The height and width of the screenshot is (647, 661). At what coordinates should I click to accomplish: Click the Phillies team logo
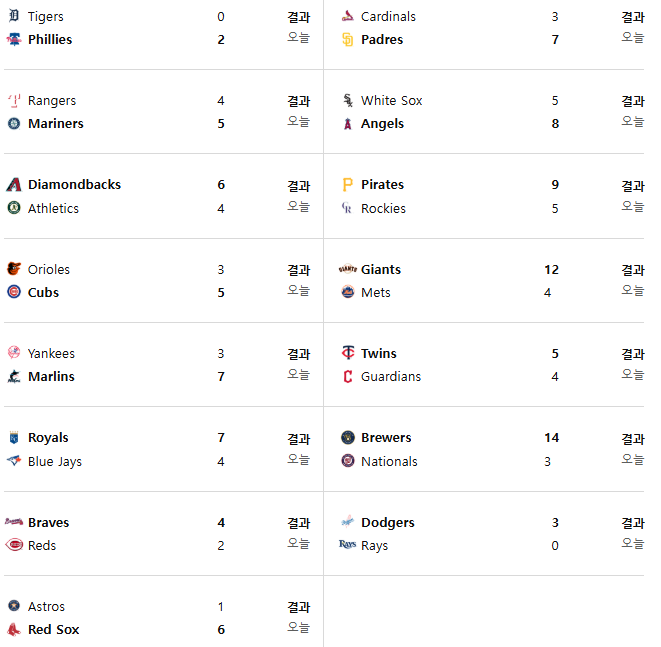point(14,40)
